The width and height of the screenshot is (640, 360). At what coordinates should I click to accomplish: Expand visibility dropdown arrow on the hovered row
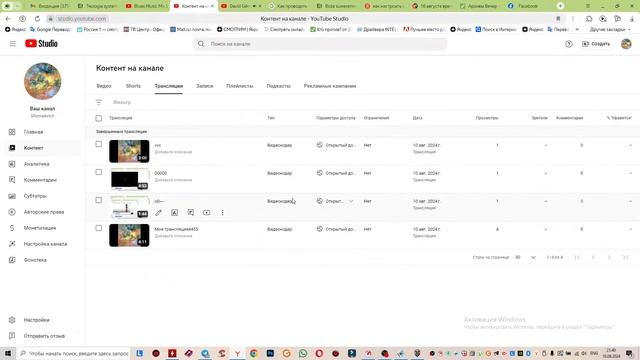point(351,201)
